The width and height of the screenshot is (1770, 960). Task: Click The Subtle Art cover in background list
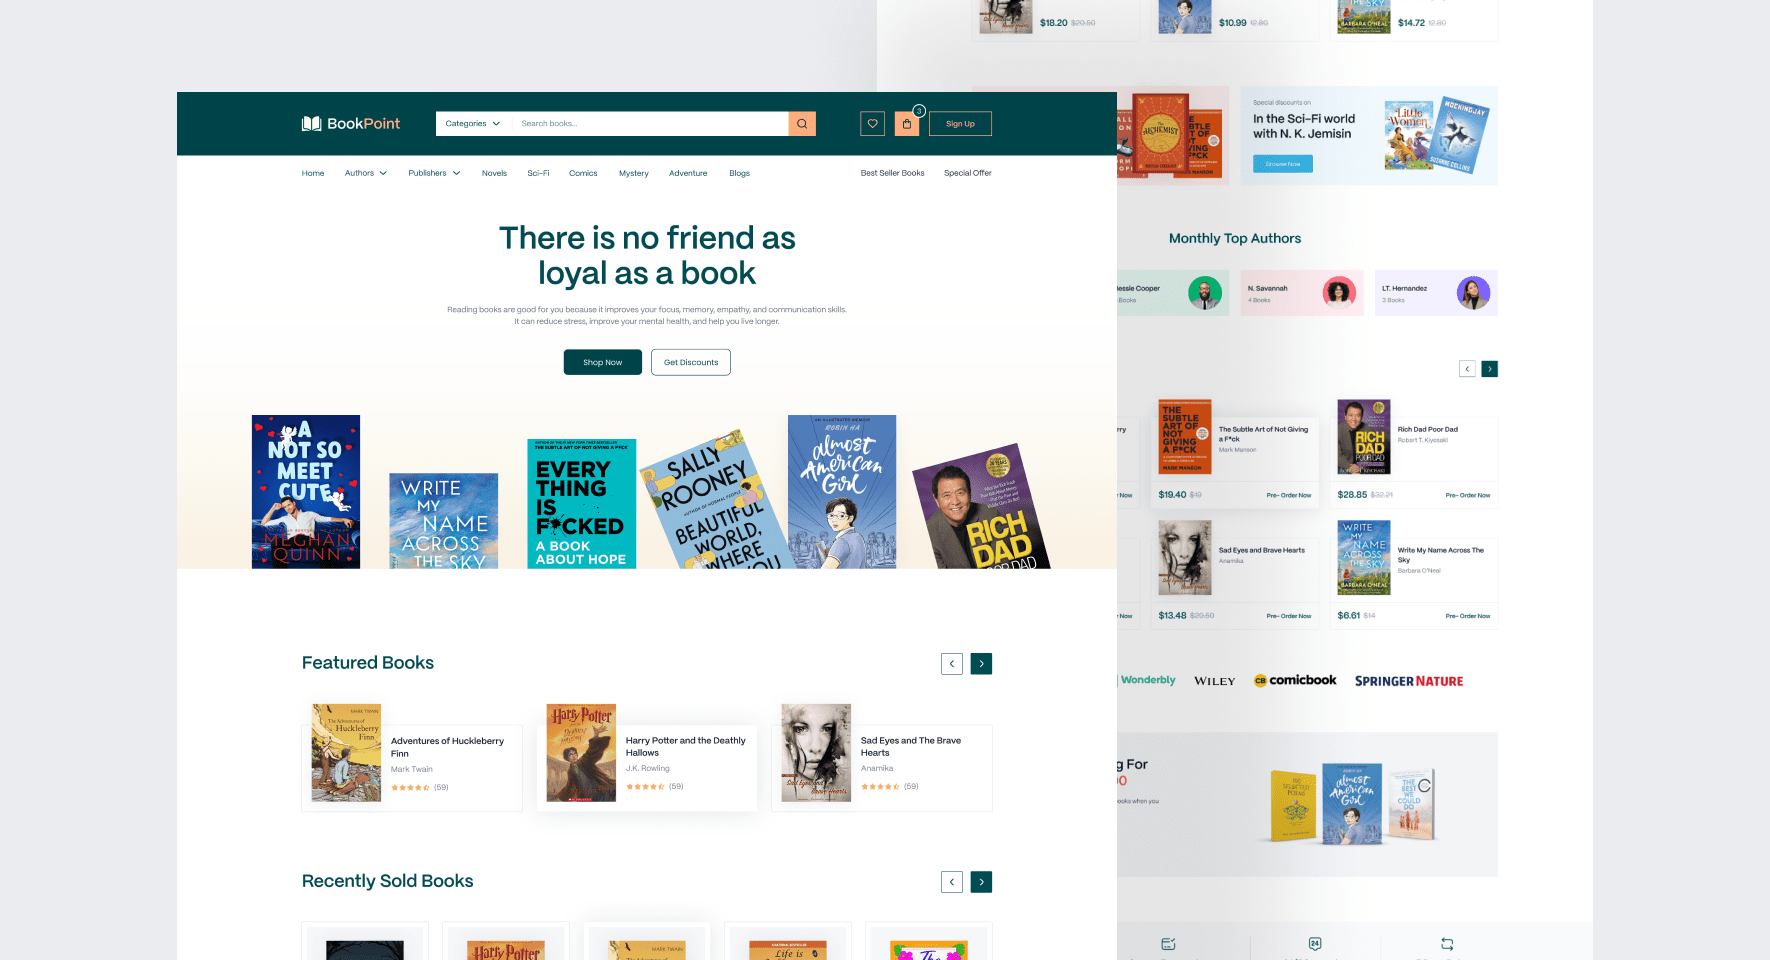(x=1185, y=437)
